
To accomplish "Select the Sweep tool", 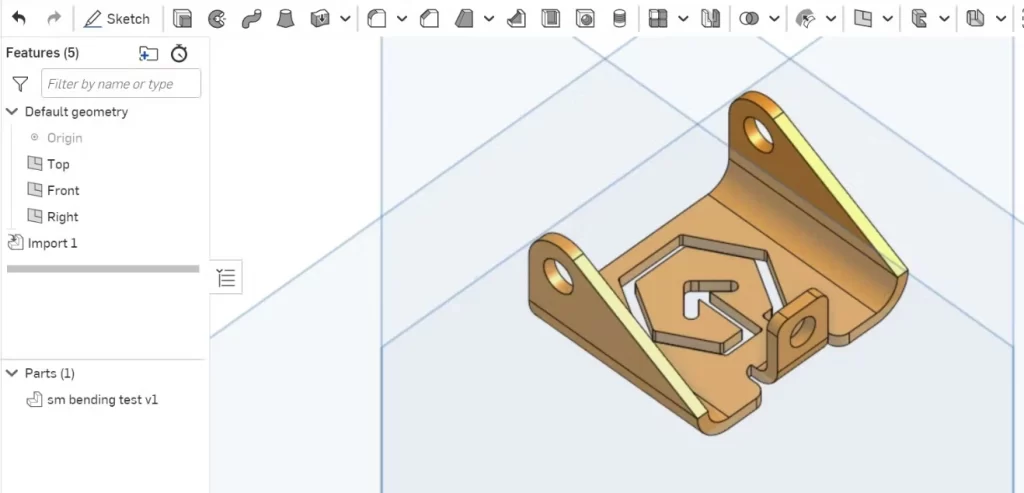I will click(x=251, y=18).
